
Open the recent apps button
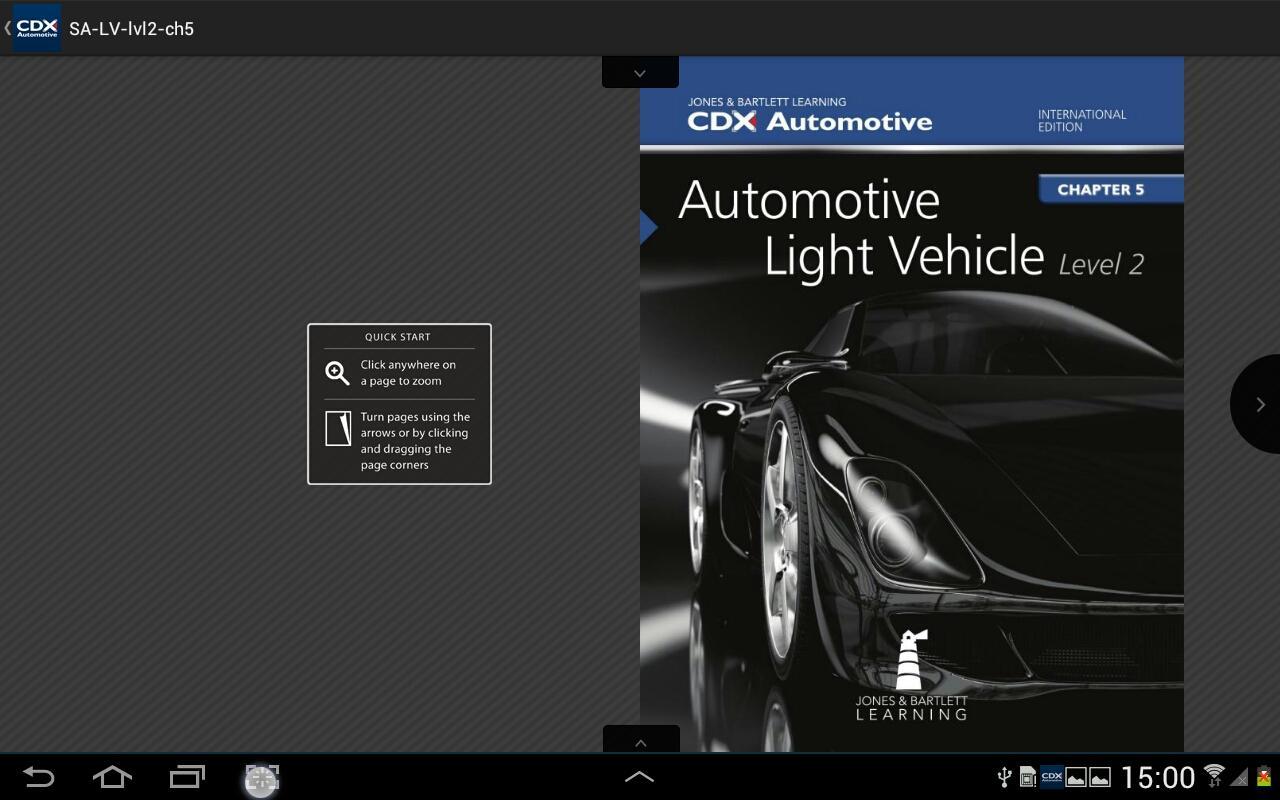point(187,777)
